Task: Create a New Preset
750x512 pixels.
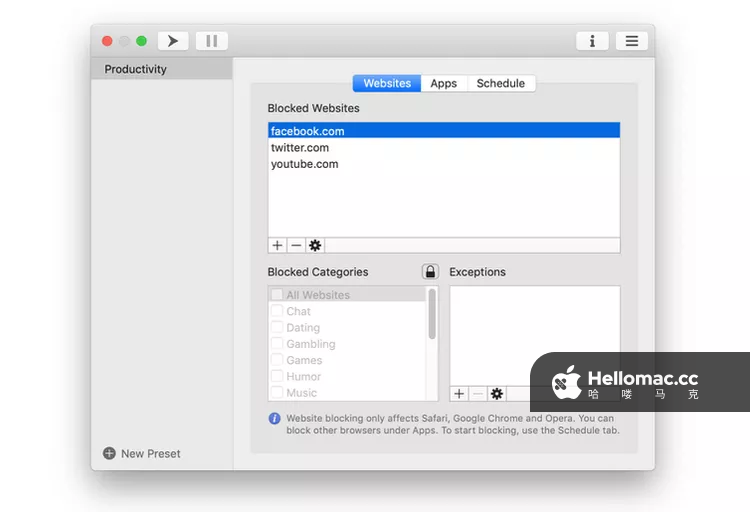Action: click(142, 453)
